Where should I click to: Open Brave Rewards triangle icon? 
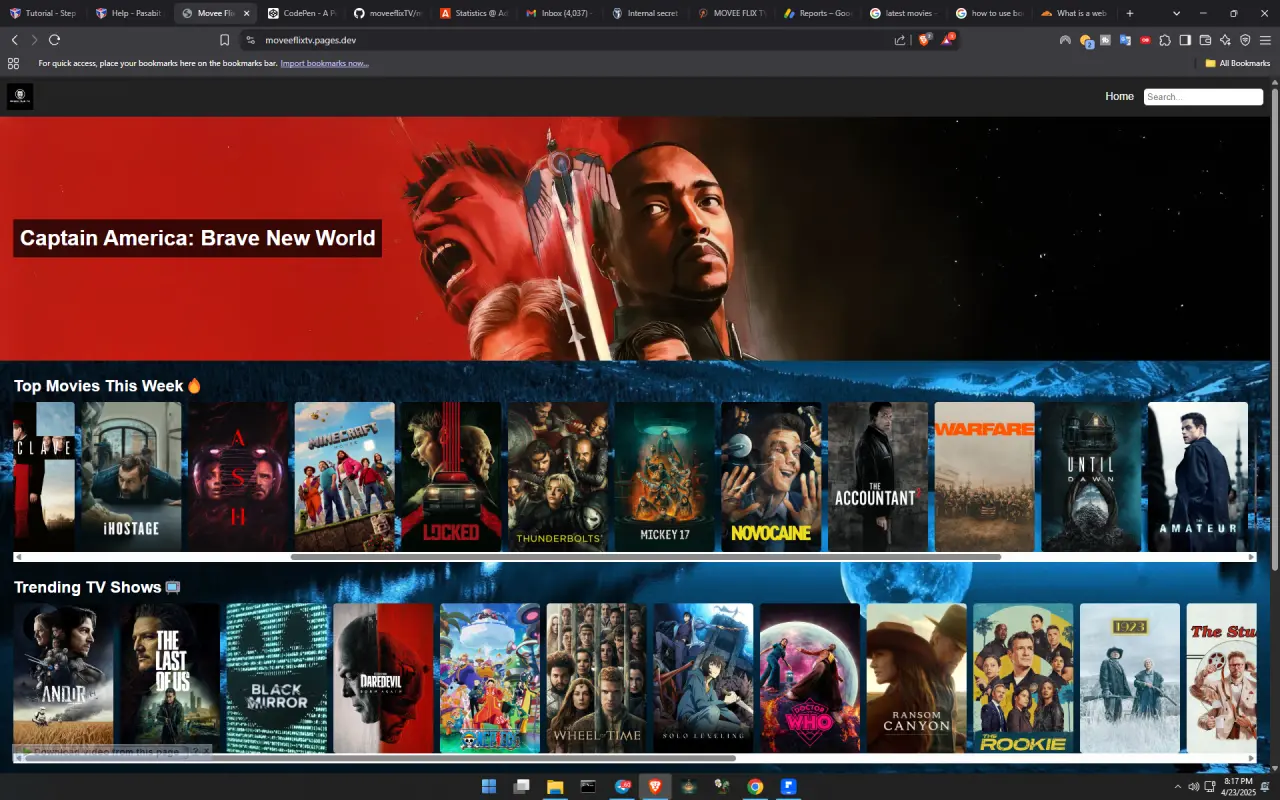[947, 40]
